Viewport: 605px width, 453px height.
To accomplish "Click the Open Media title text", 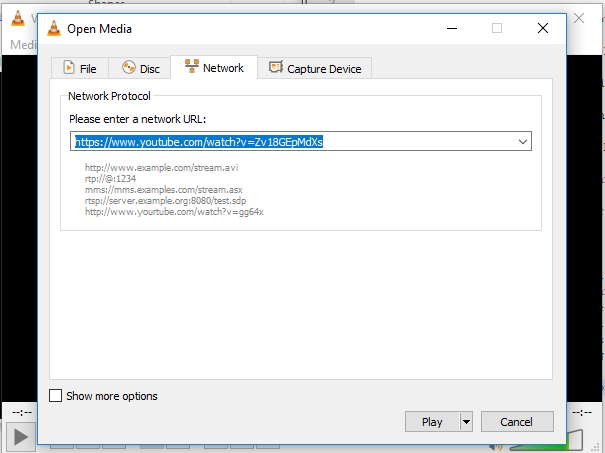I will (100, 29).
